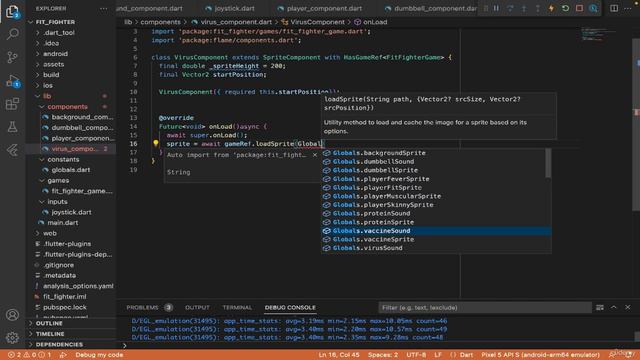
Task: Open globals.dart in explorer
Action: (x=71, y=170)
